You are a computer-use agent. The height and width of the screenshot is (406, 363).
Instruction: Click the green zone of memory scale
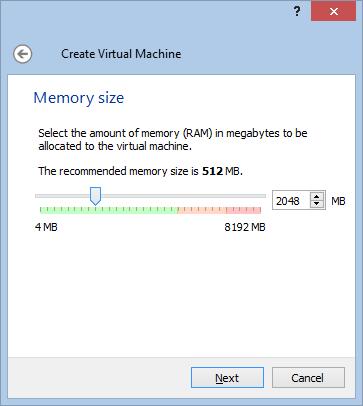click(109, 210)
